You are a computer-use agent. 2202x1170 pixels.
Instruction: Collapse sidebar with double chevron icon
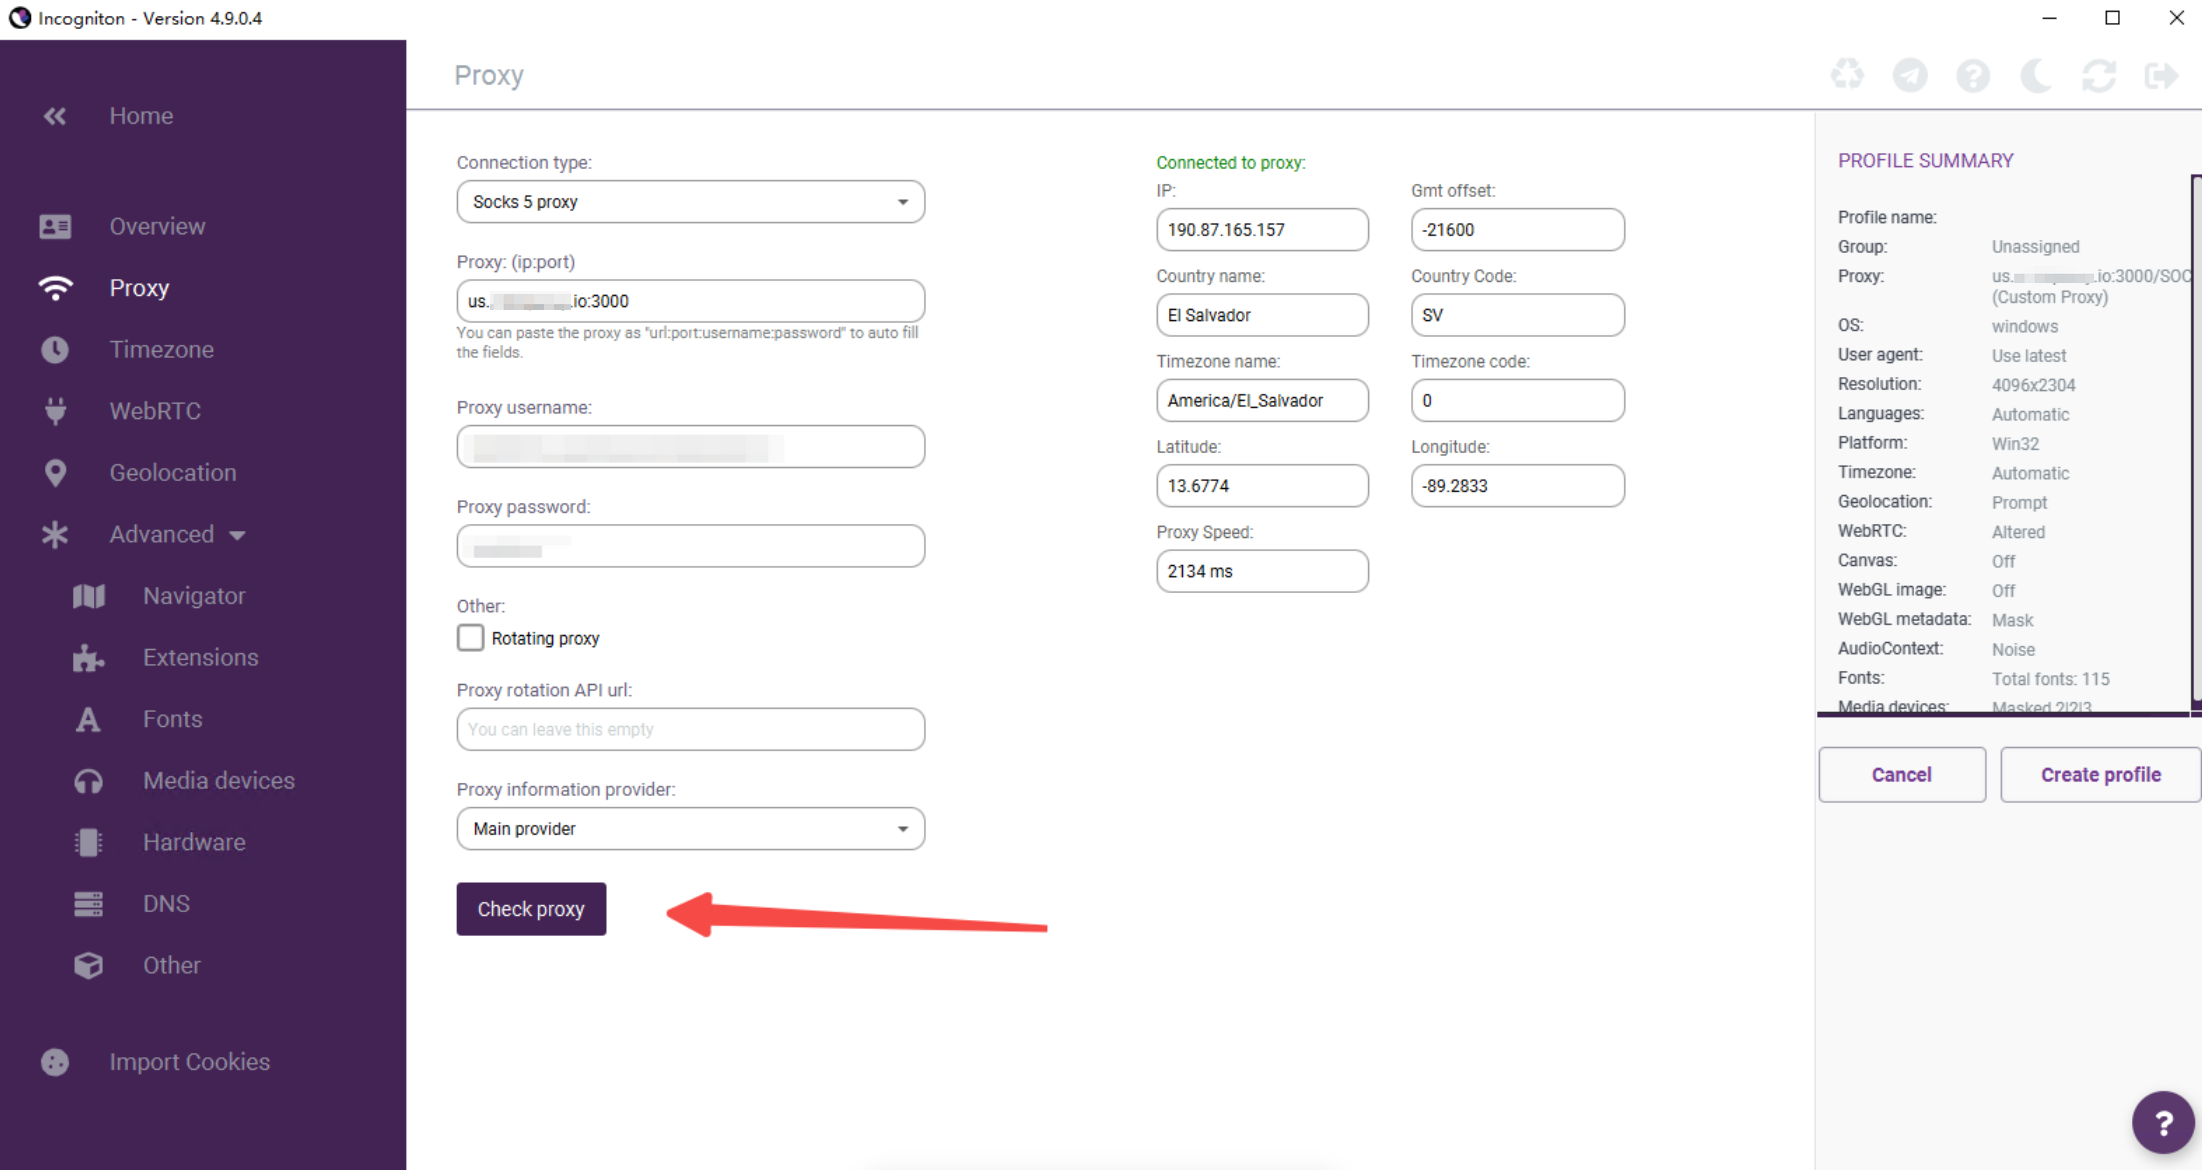(x=55, y=116)
